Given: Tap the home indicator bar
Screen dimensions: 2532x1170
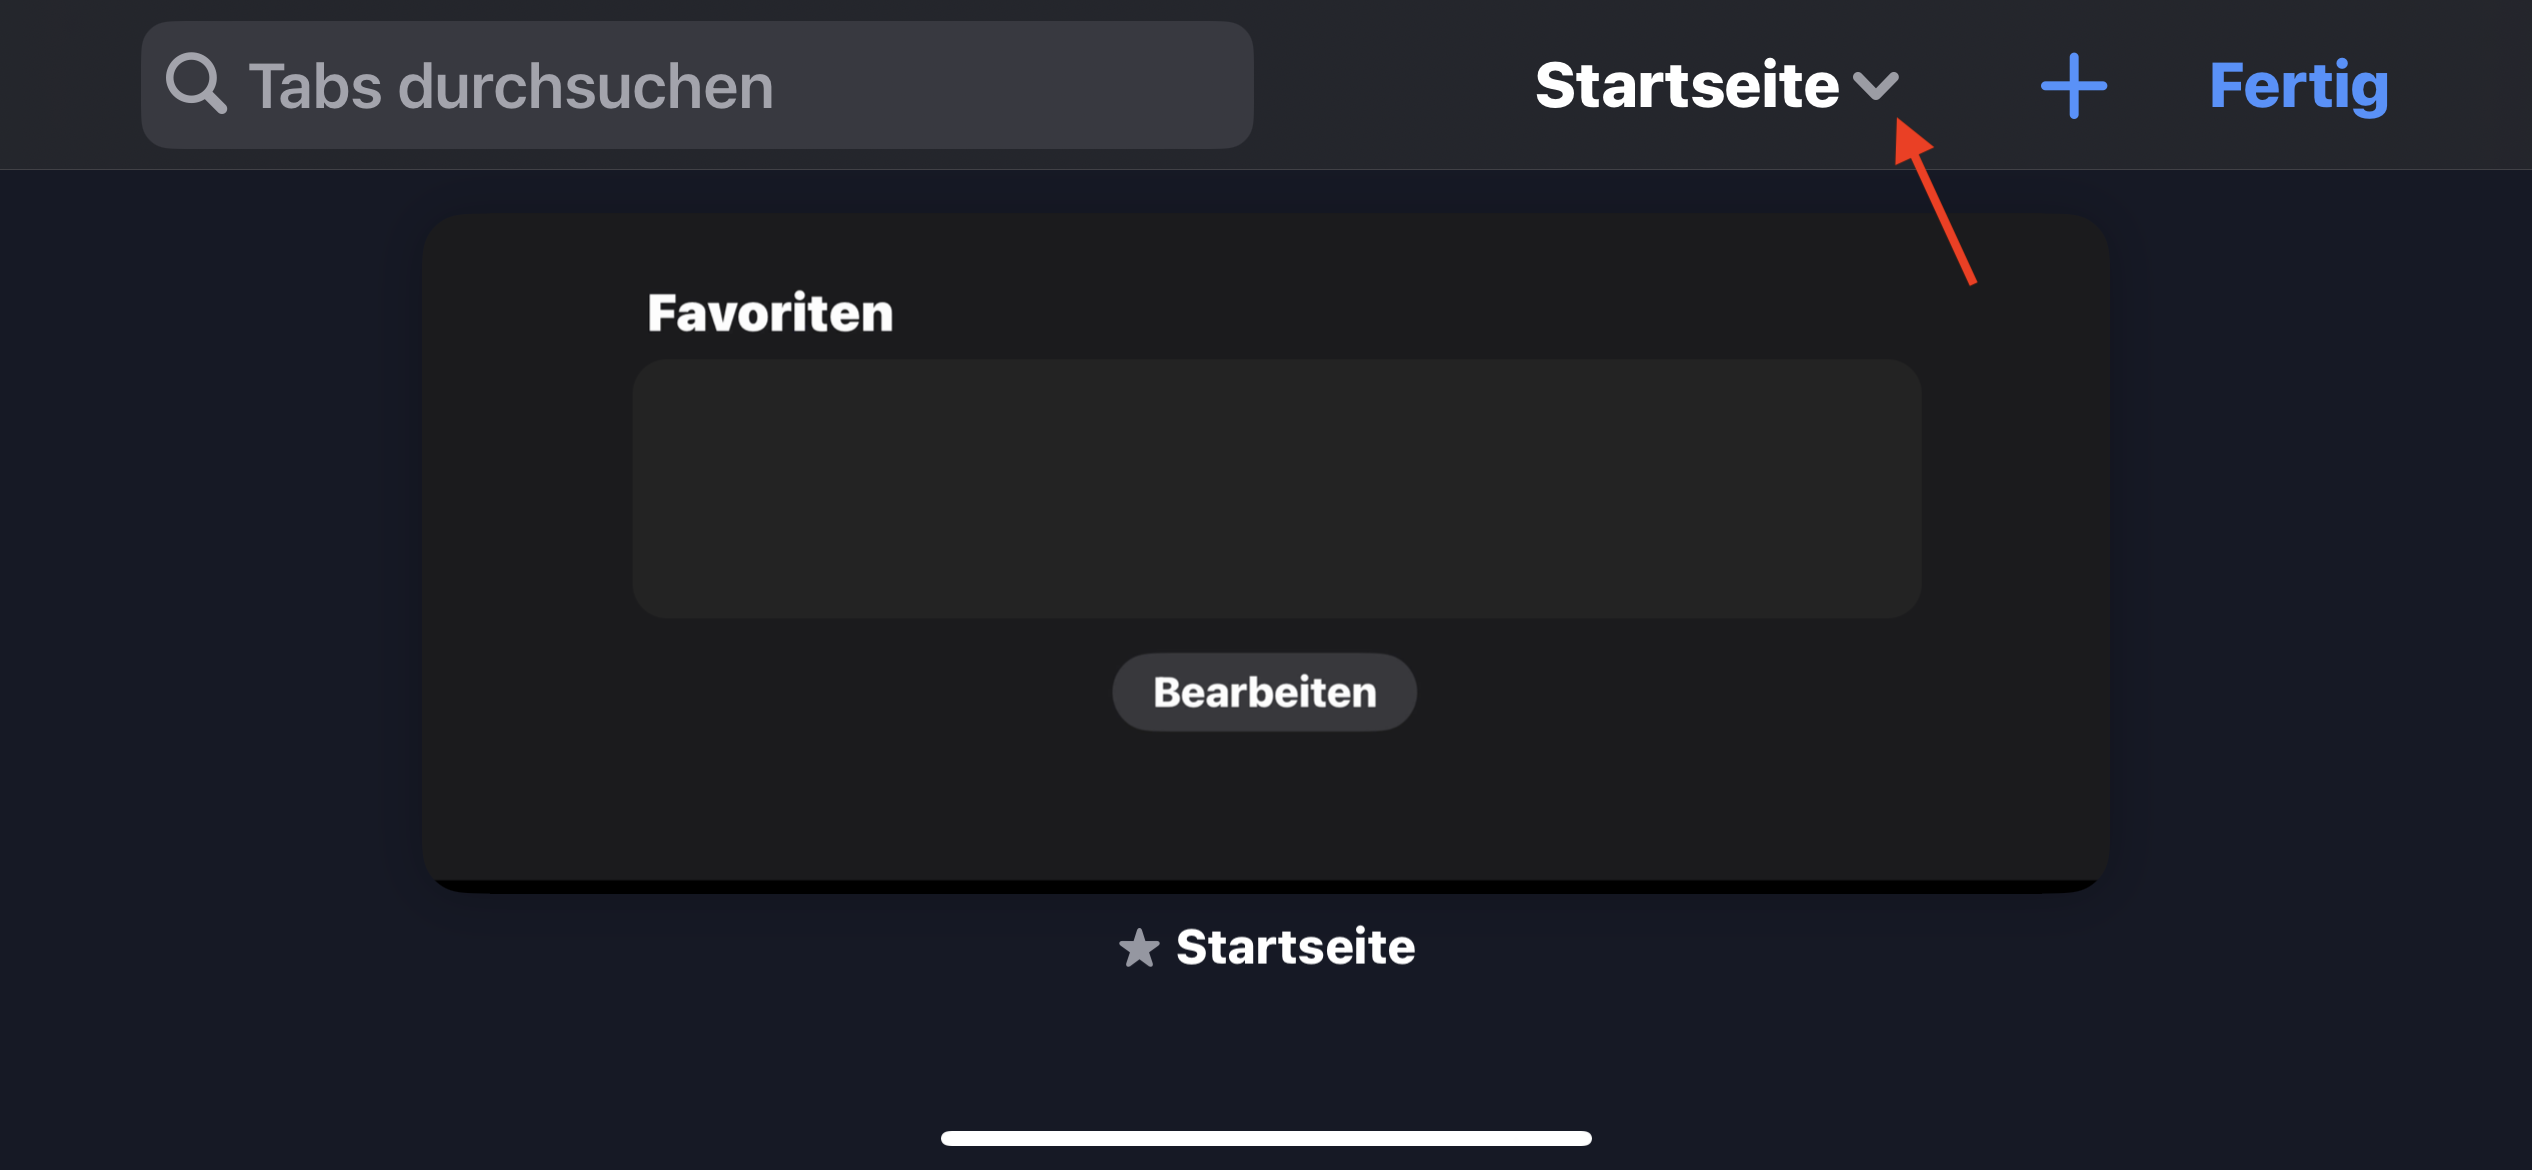Looking at the screenshot, I should click(x=1266, y=1138).
